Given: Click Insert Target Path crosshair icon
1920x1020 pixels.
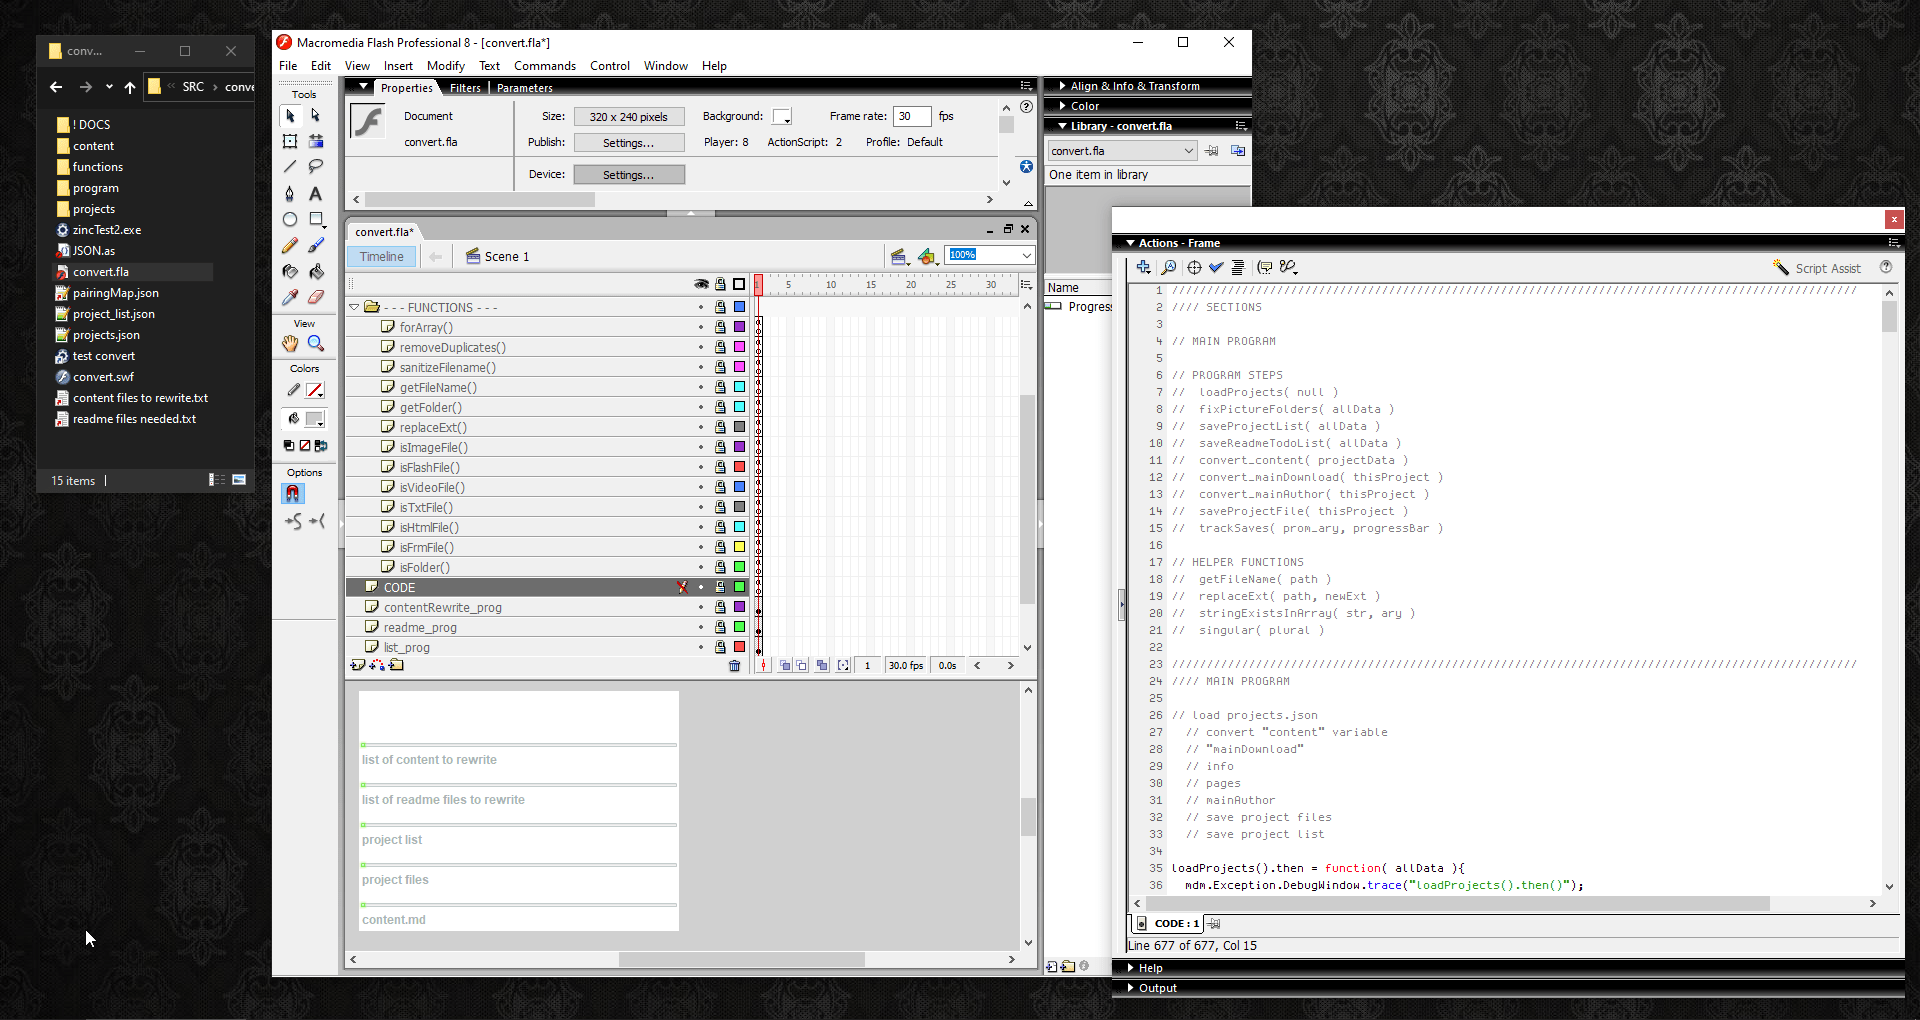Looking at the screenshot, I should (x=1194, y=267).
